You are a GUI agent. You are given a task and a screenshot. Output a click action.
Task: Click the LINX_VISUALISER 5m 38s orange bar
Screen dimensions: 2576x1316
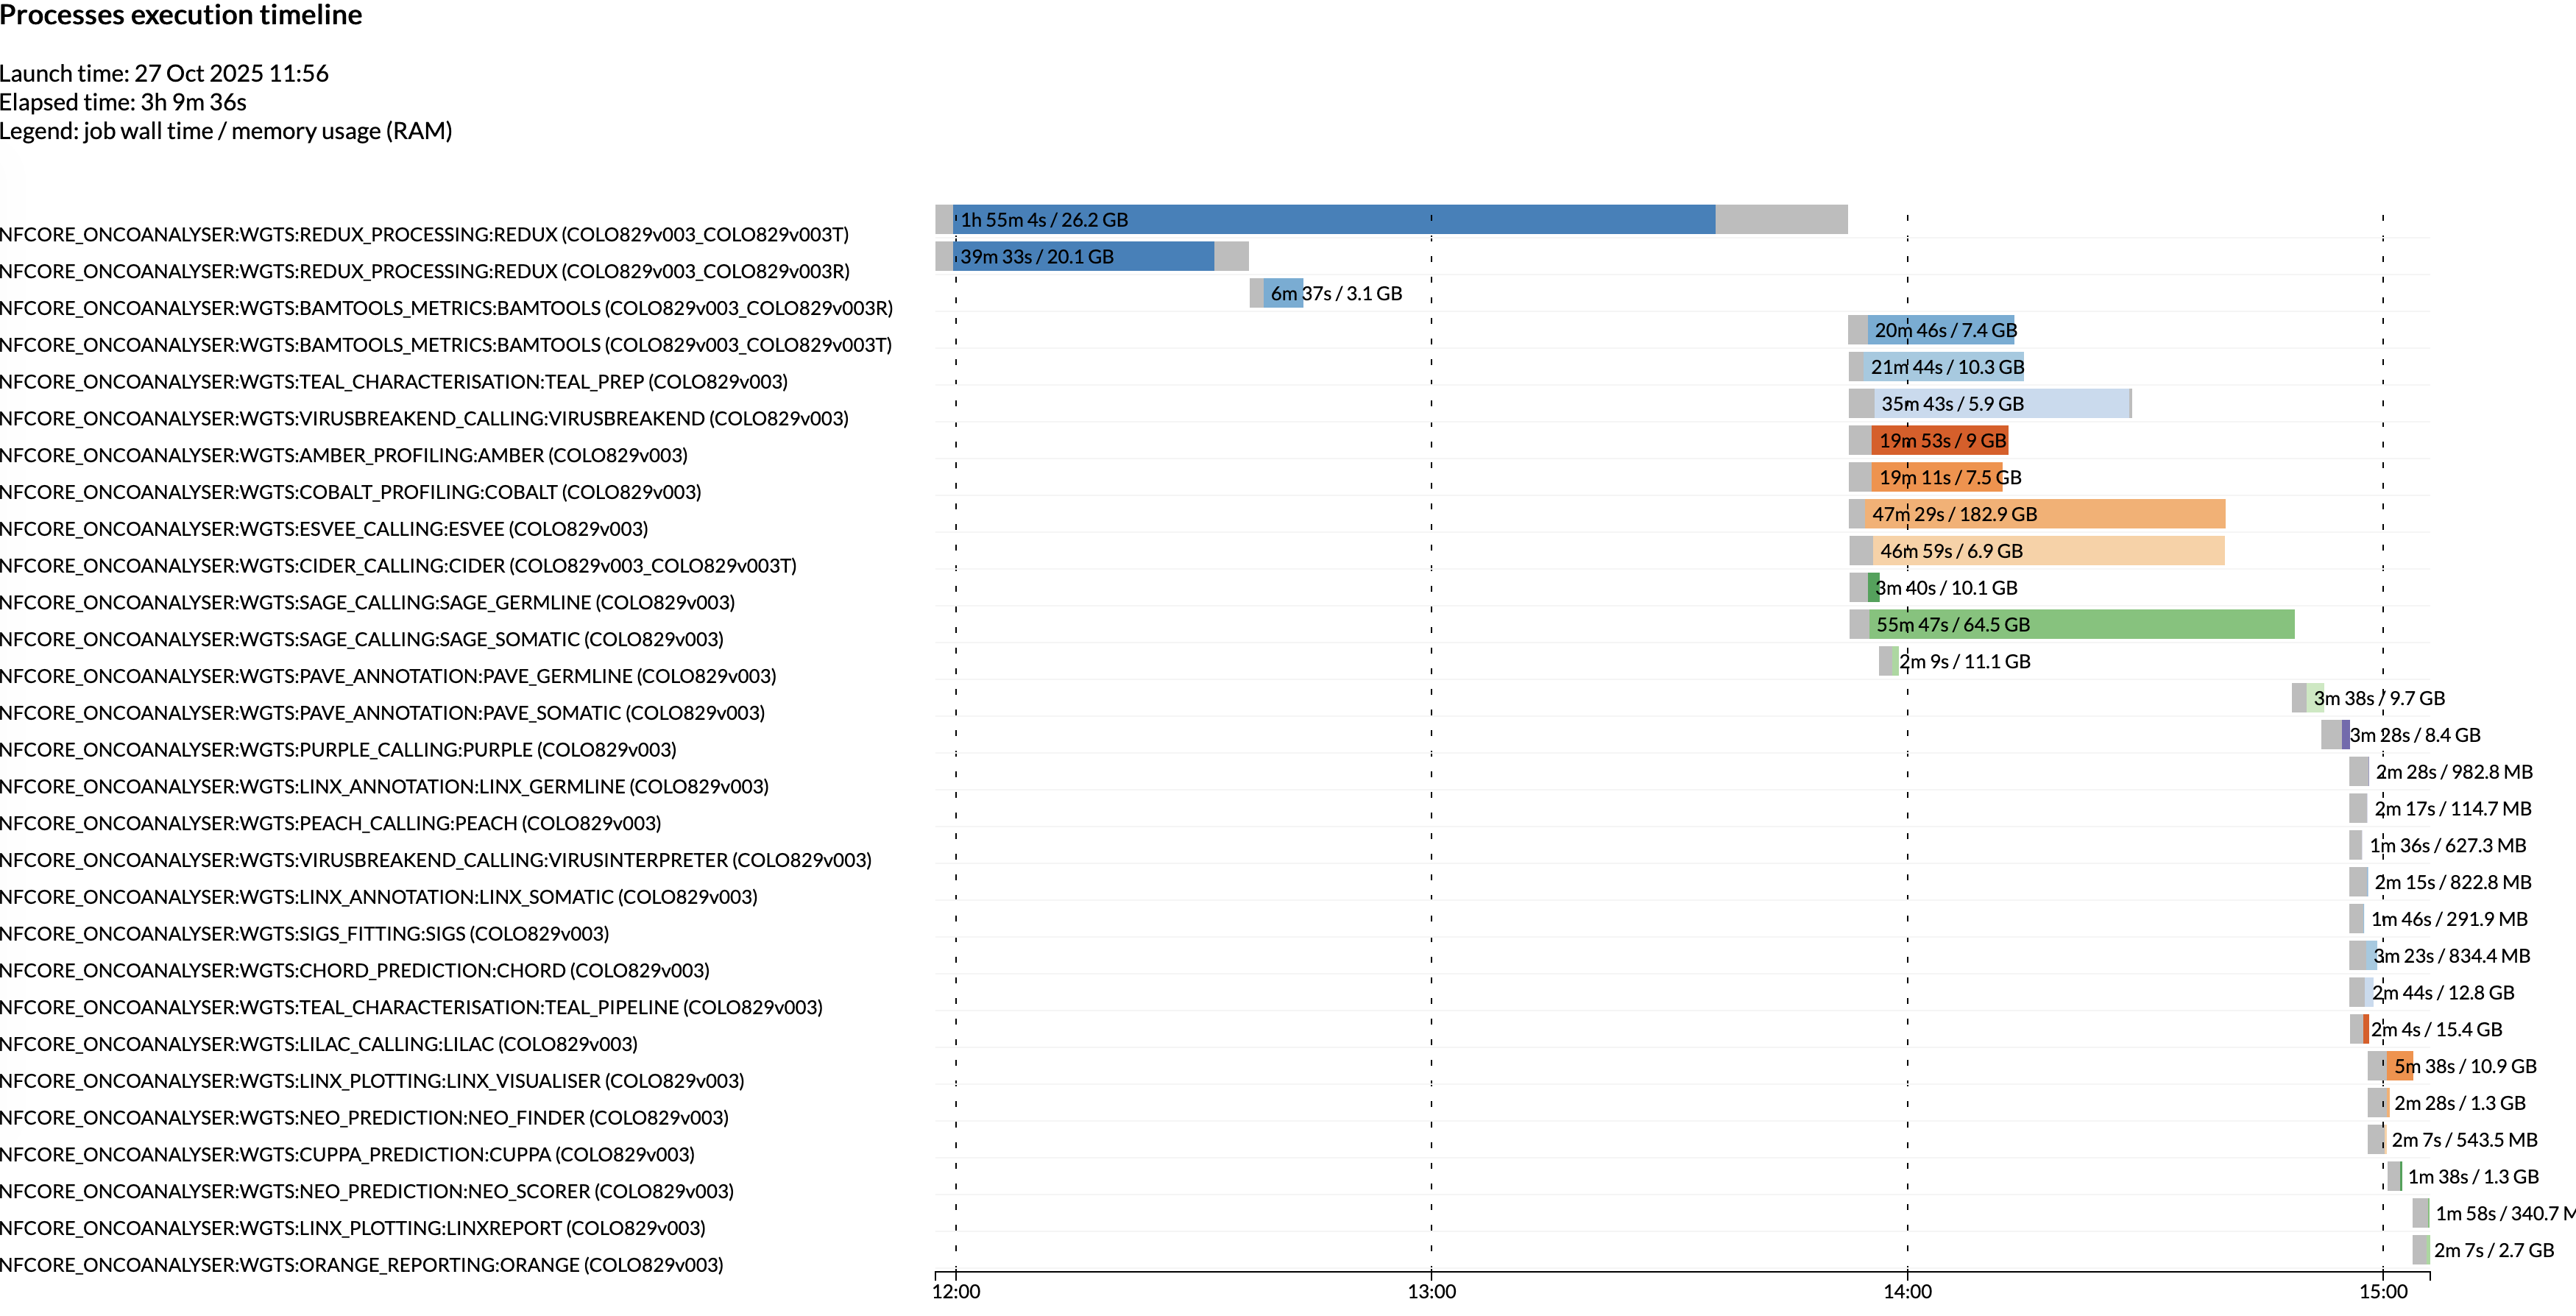pyautogui.click(x=2399, y=1067)
